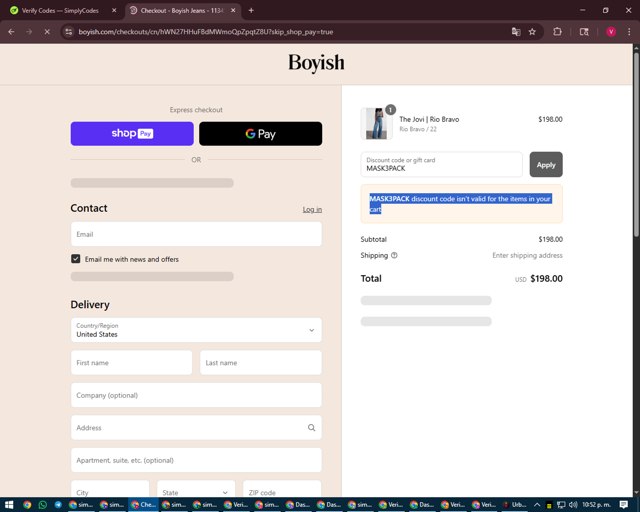Click the Discount code or gift card field

[441, 165]
